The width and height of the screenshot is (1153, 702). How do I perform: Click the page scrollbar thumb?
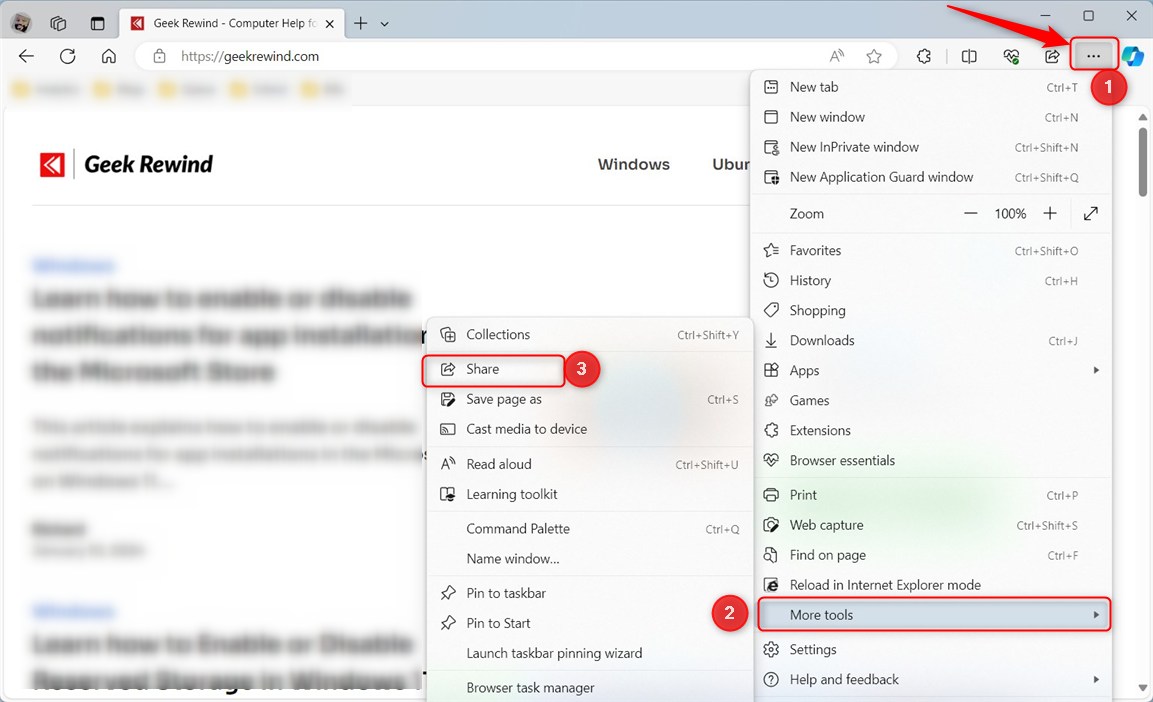(x=1142, y=160)
